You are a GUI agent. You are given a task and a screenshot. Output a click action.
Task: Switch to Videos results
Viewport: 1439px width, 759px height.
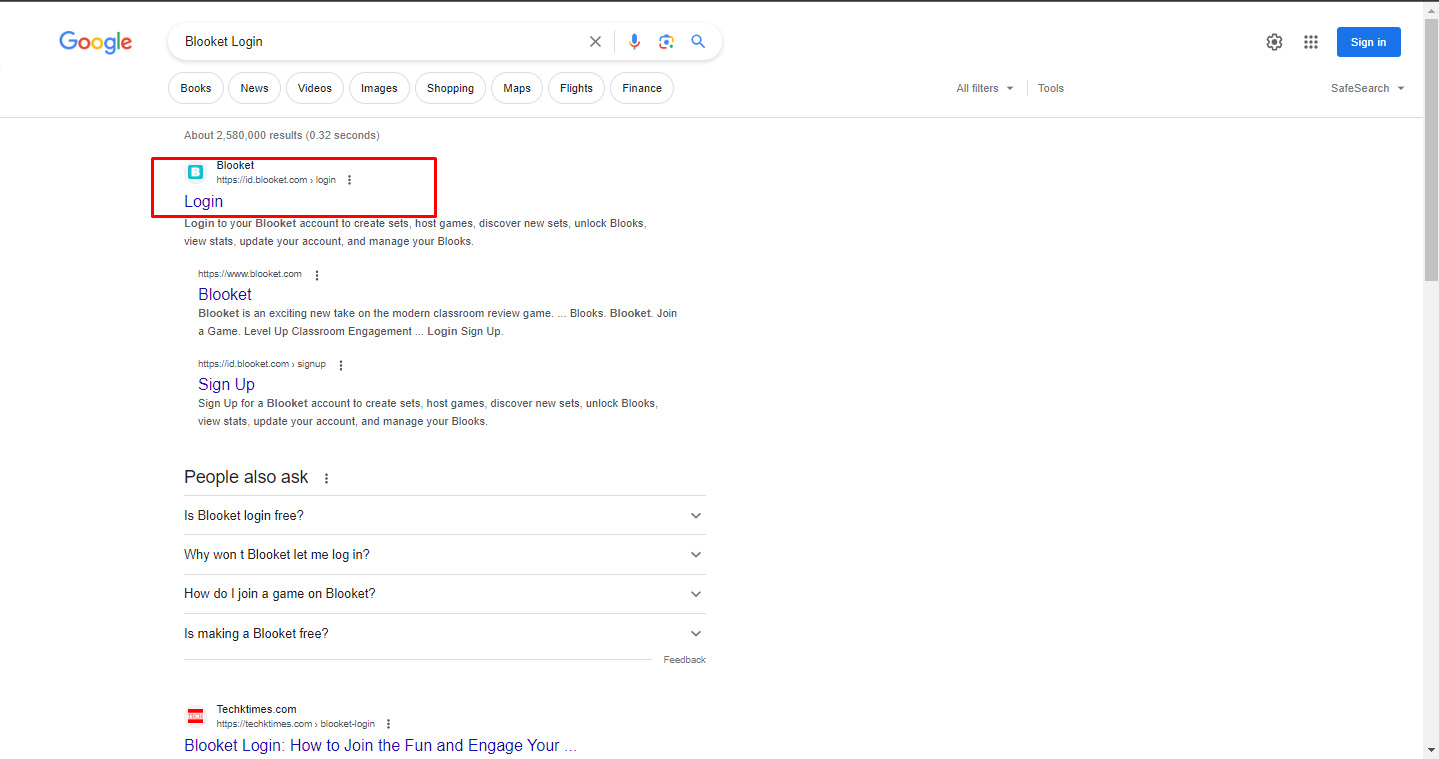point(315,88)
